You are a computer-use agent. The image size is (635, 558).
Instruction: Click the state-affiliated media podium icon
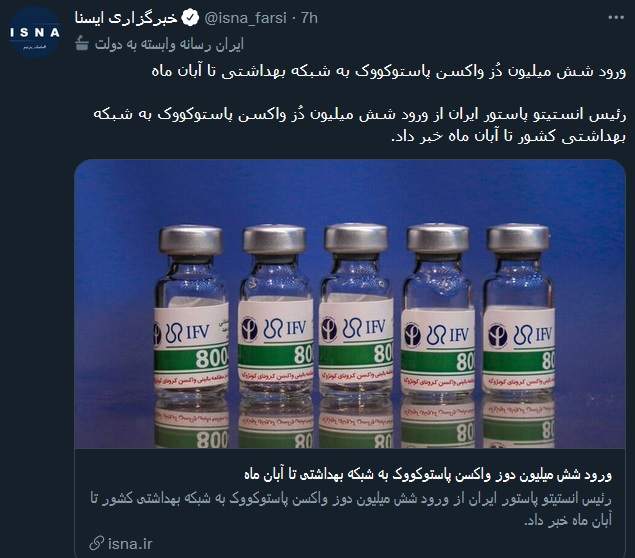82,43
